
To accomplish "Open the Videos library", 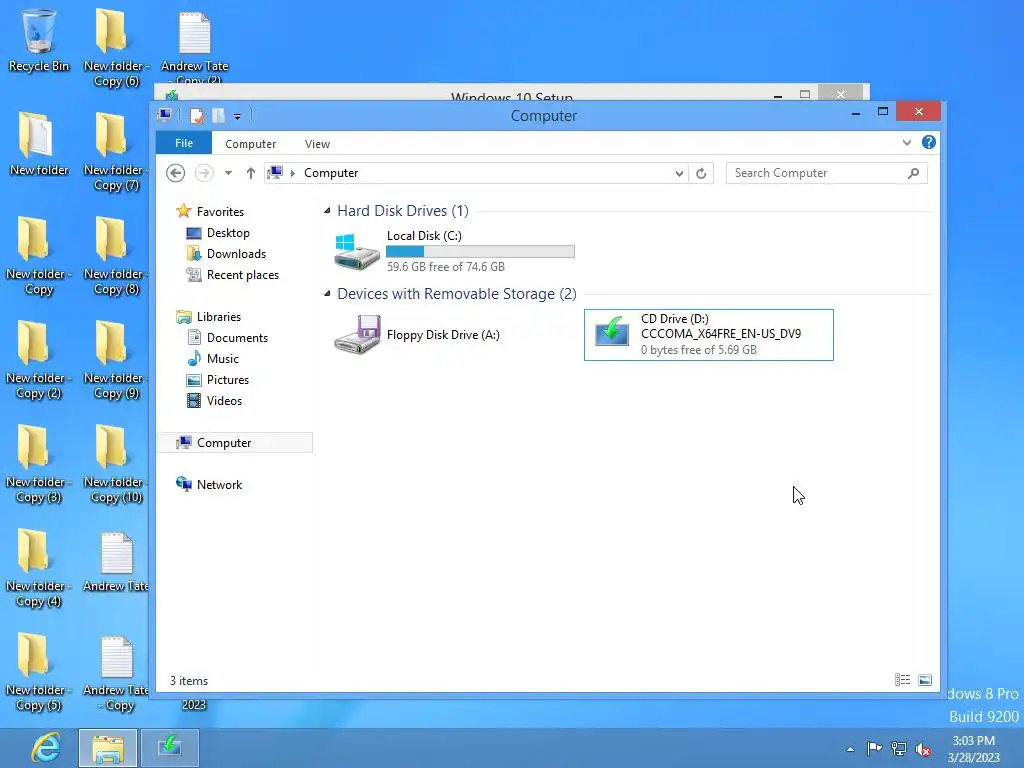I will pos(224,400).
